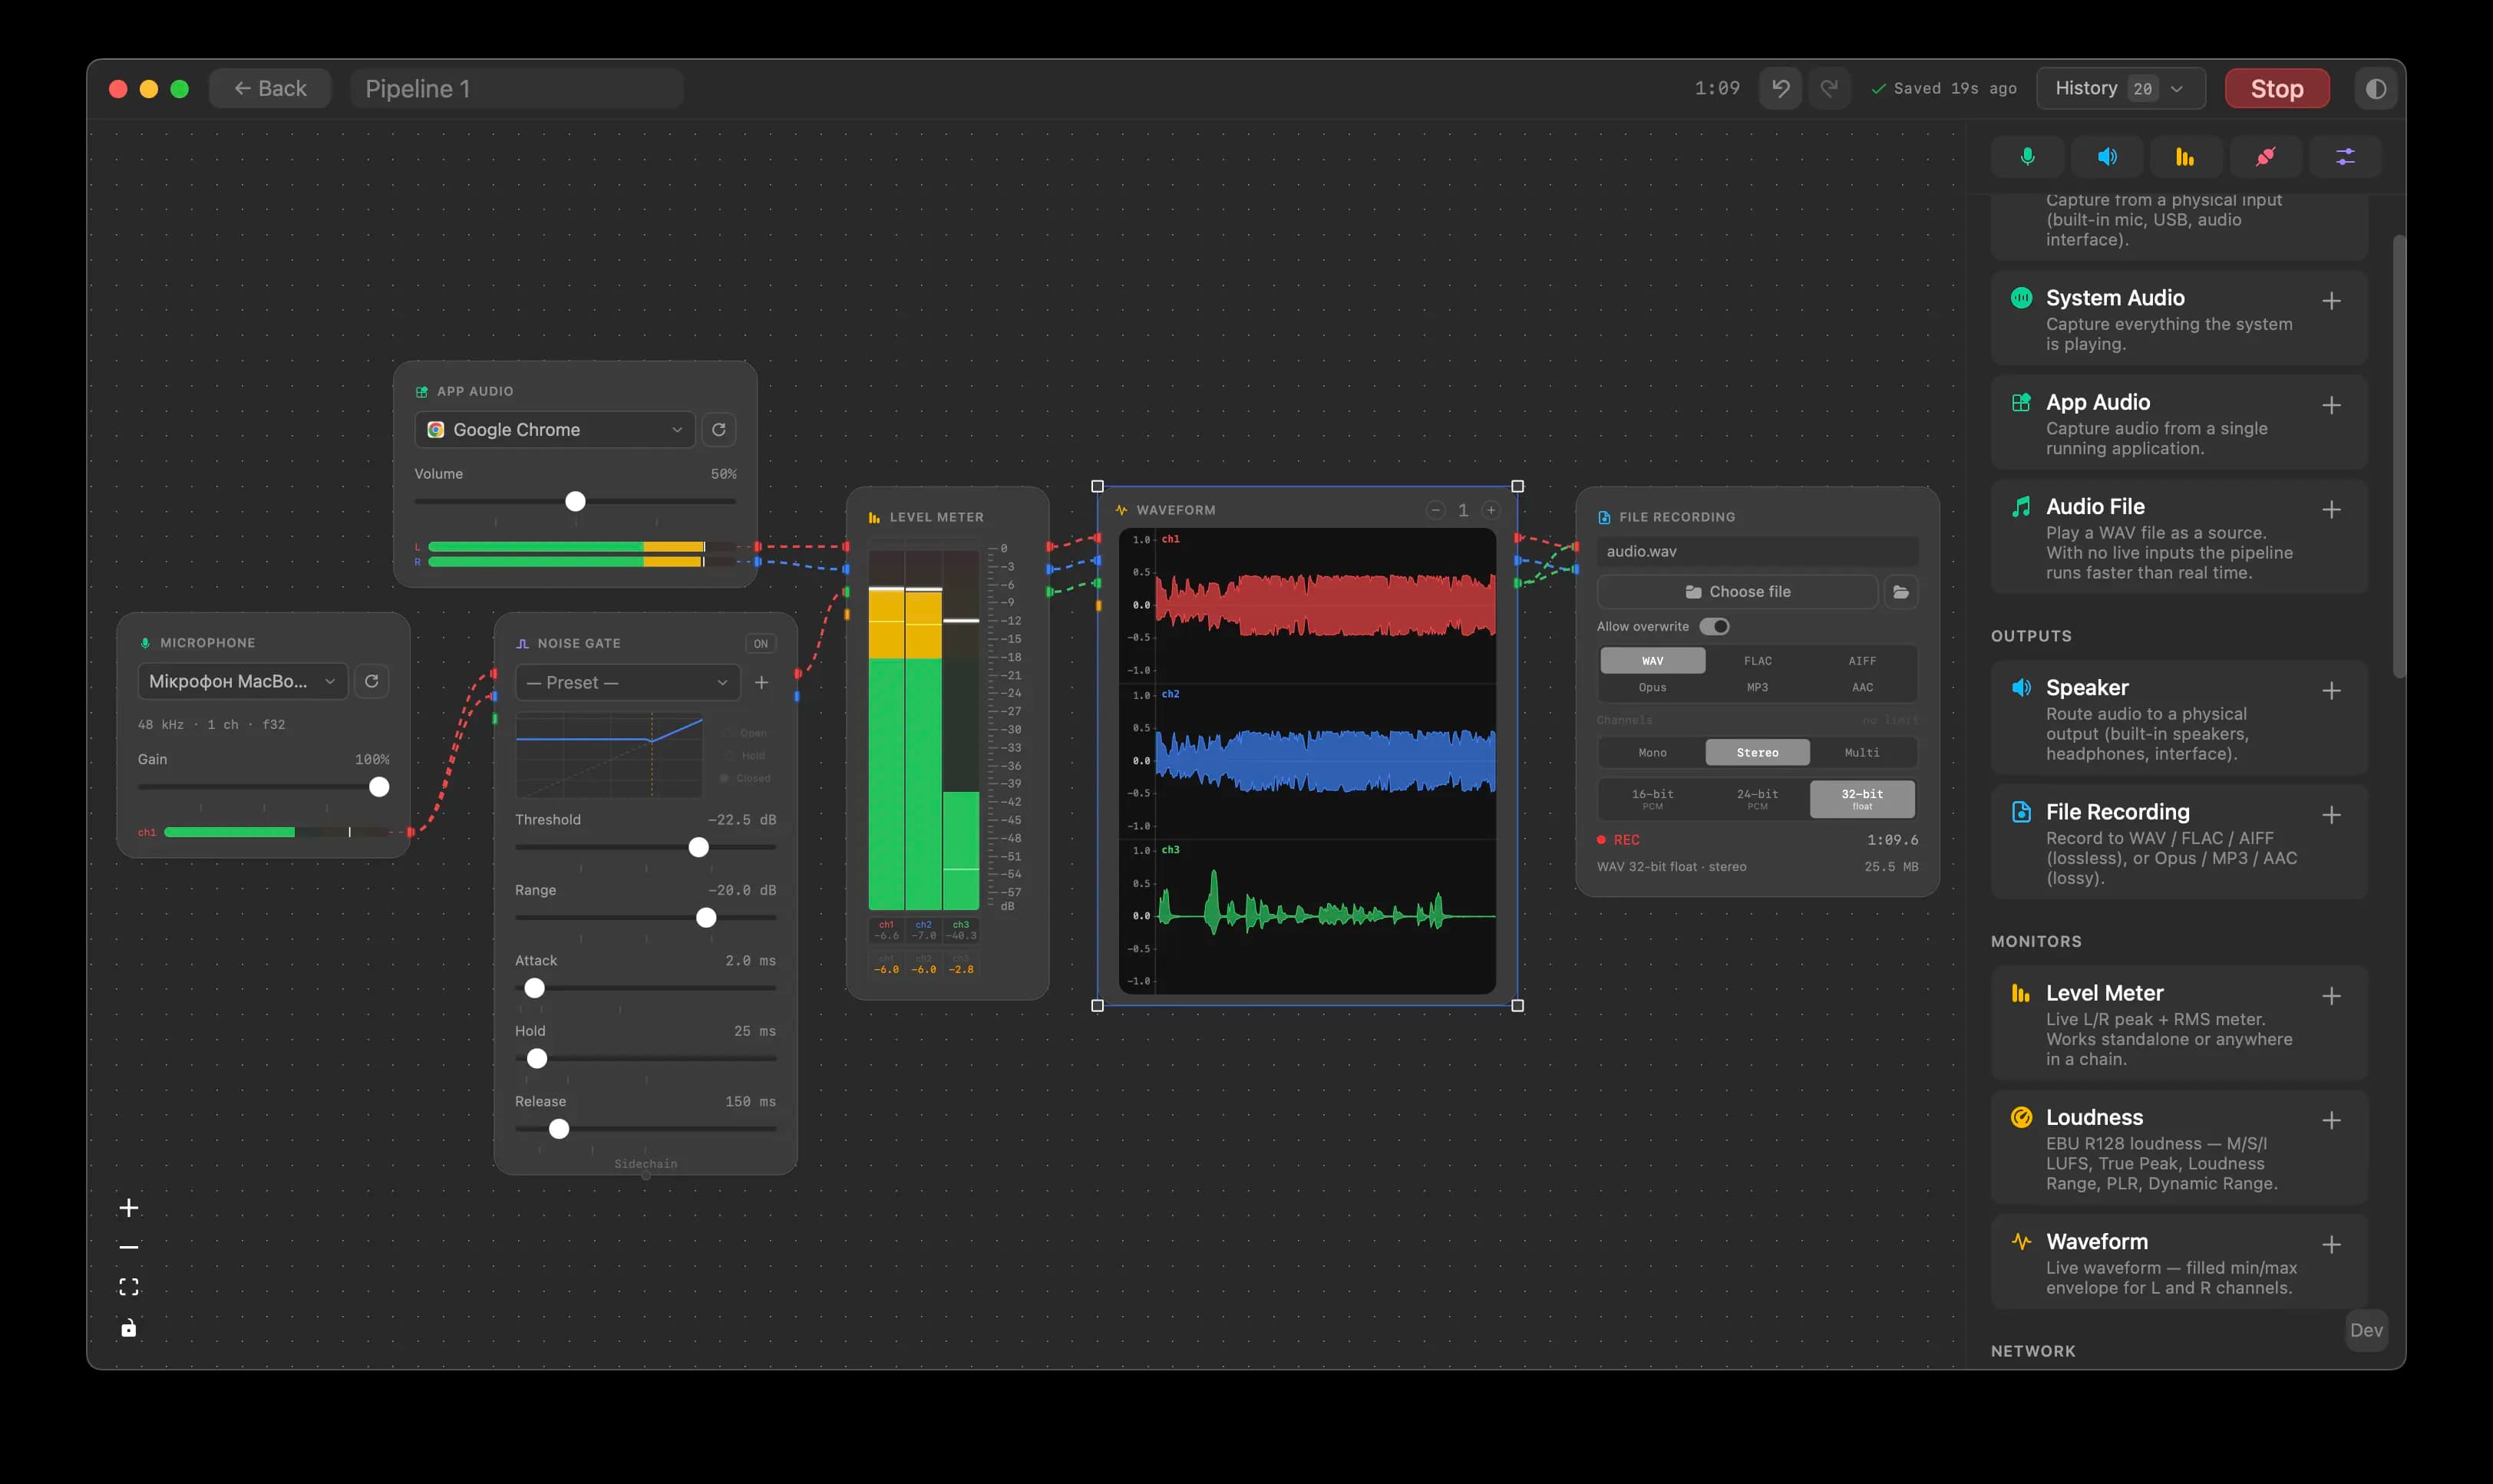Click the Stop button
Image resolution: width=2493 pixels, height=1484 pixels.
[2277, 89]
